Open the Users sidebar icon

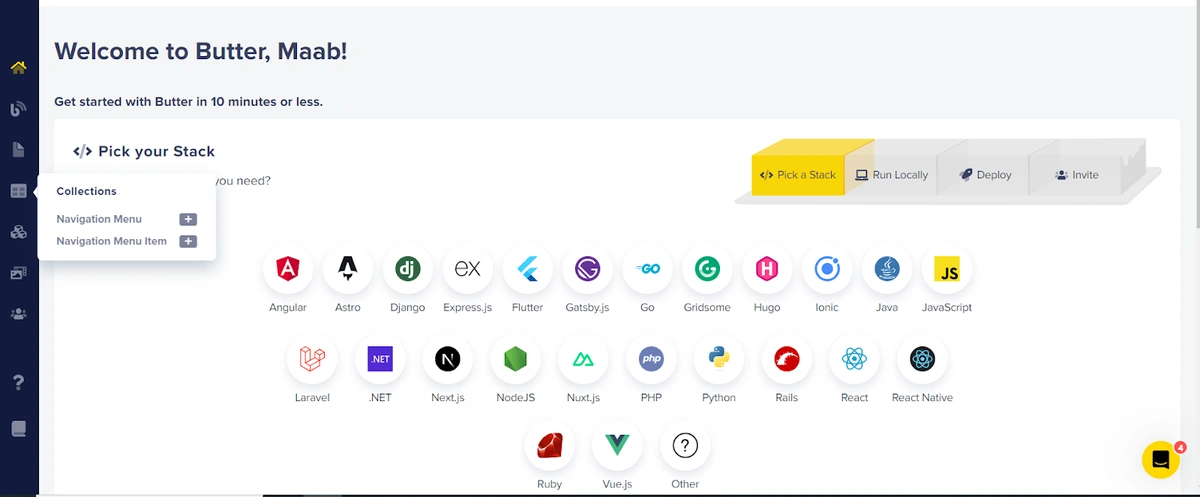point(18,314)
